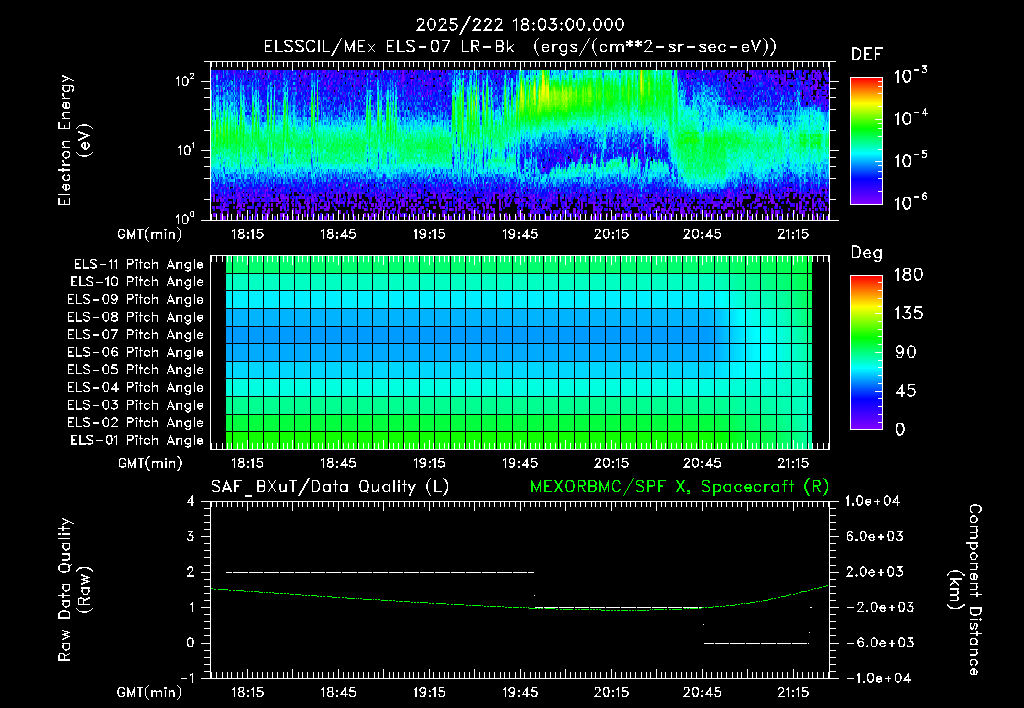Select the ELS-01 Pitch Angle row label
1024x708 pixels.
[x=136, y=440]
